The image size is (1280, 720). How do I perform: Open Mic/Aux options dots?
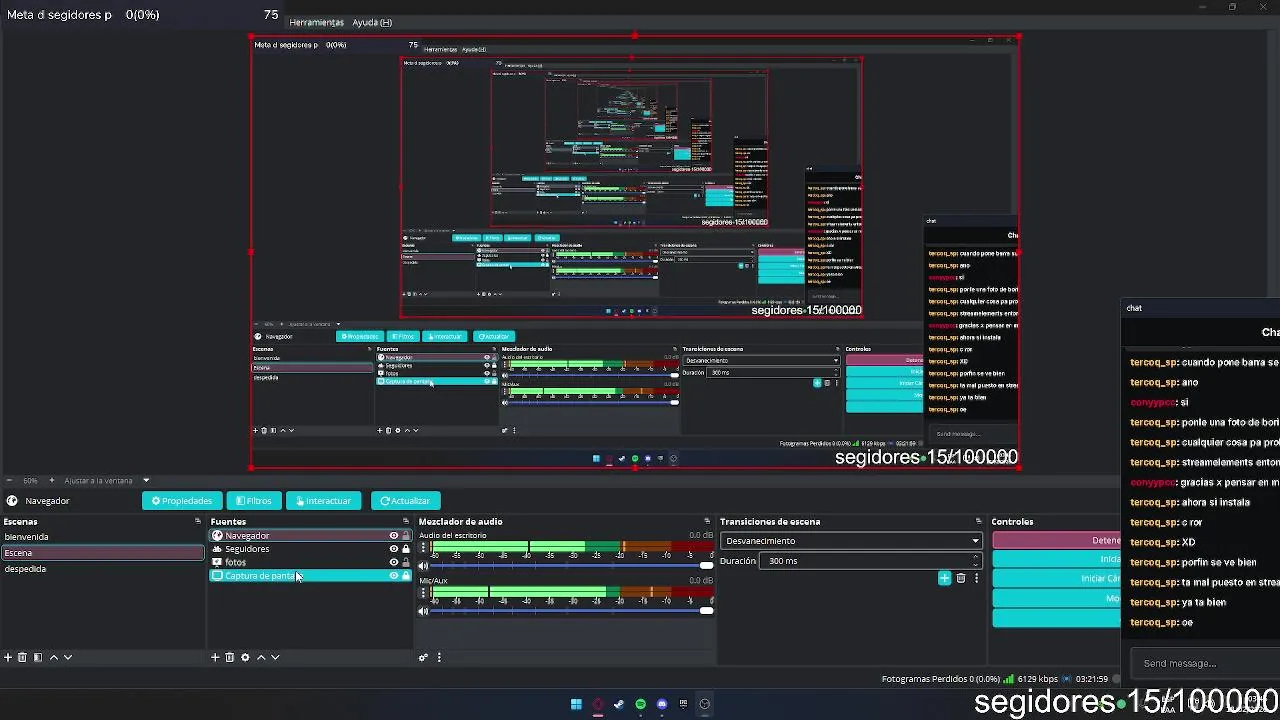(423, 593)
